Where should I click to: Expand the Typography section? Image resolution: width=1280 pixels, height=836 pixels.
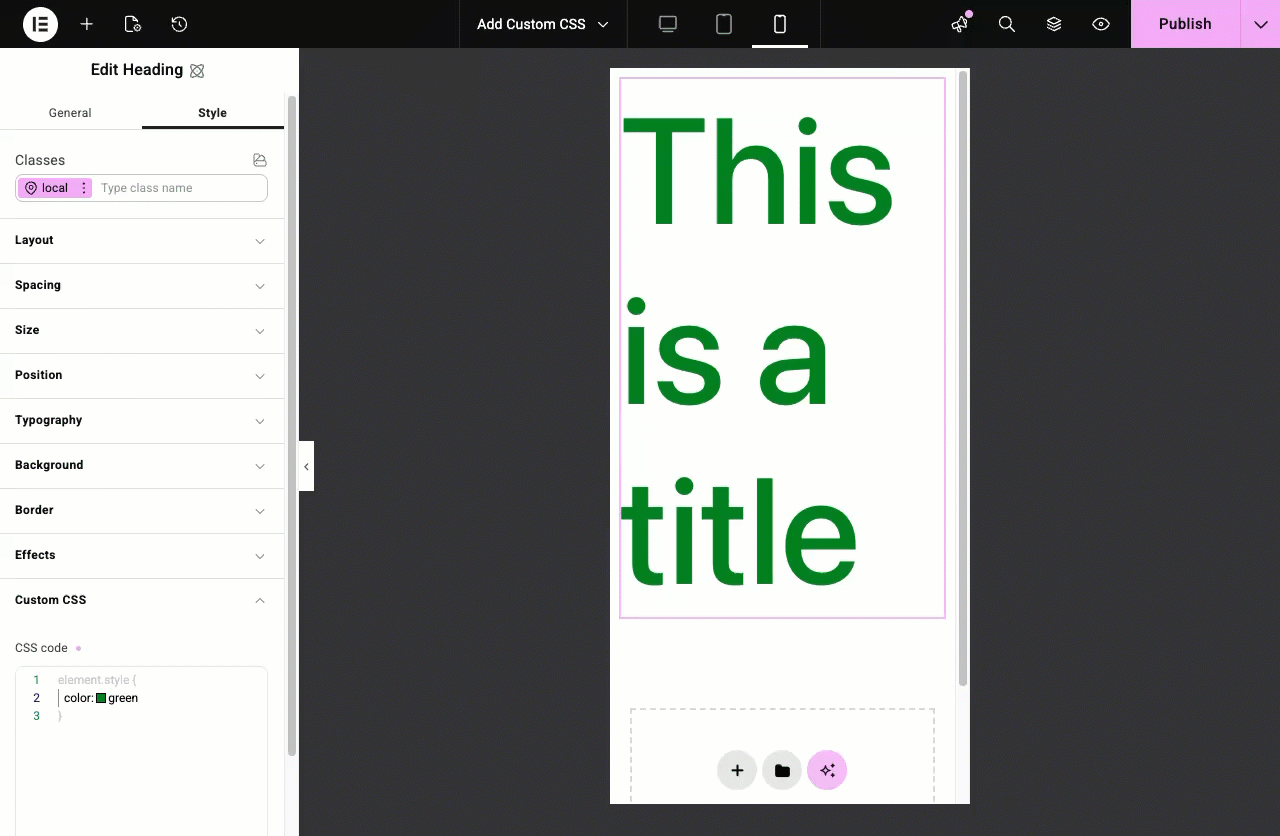pyautogui.click(x=141, y=420)
